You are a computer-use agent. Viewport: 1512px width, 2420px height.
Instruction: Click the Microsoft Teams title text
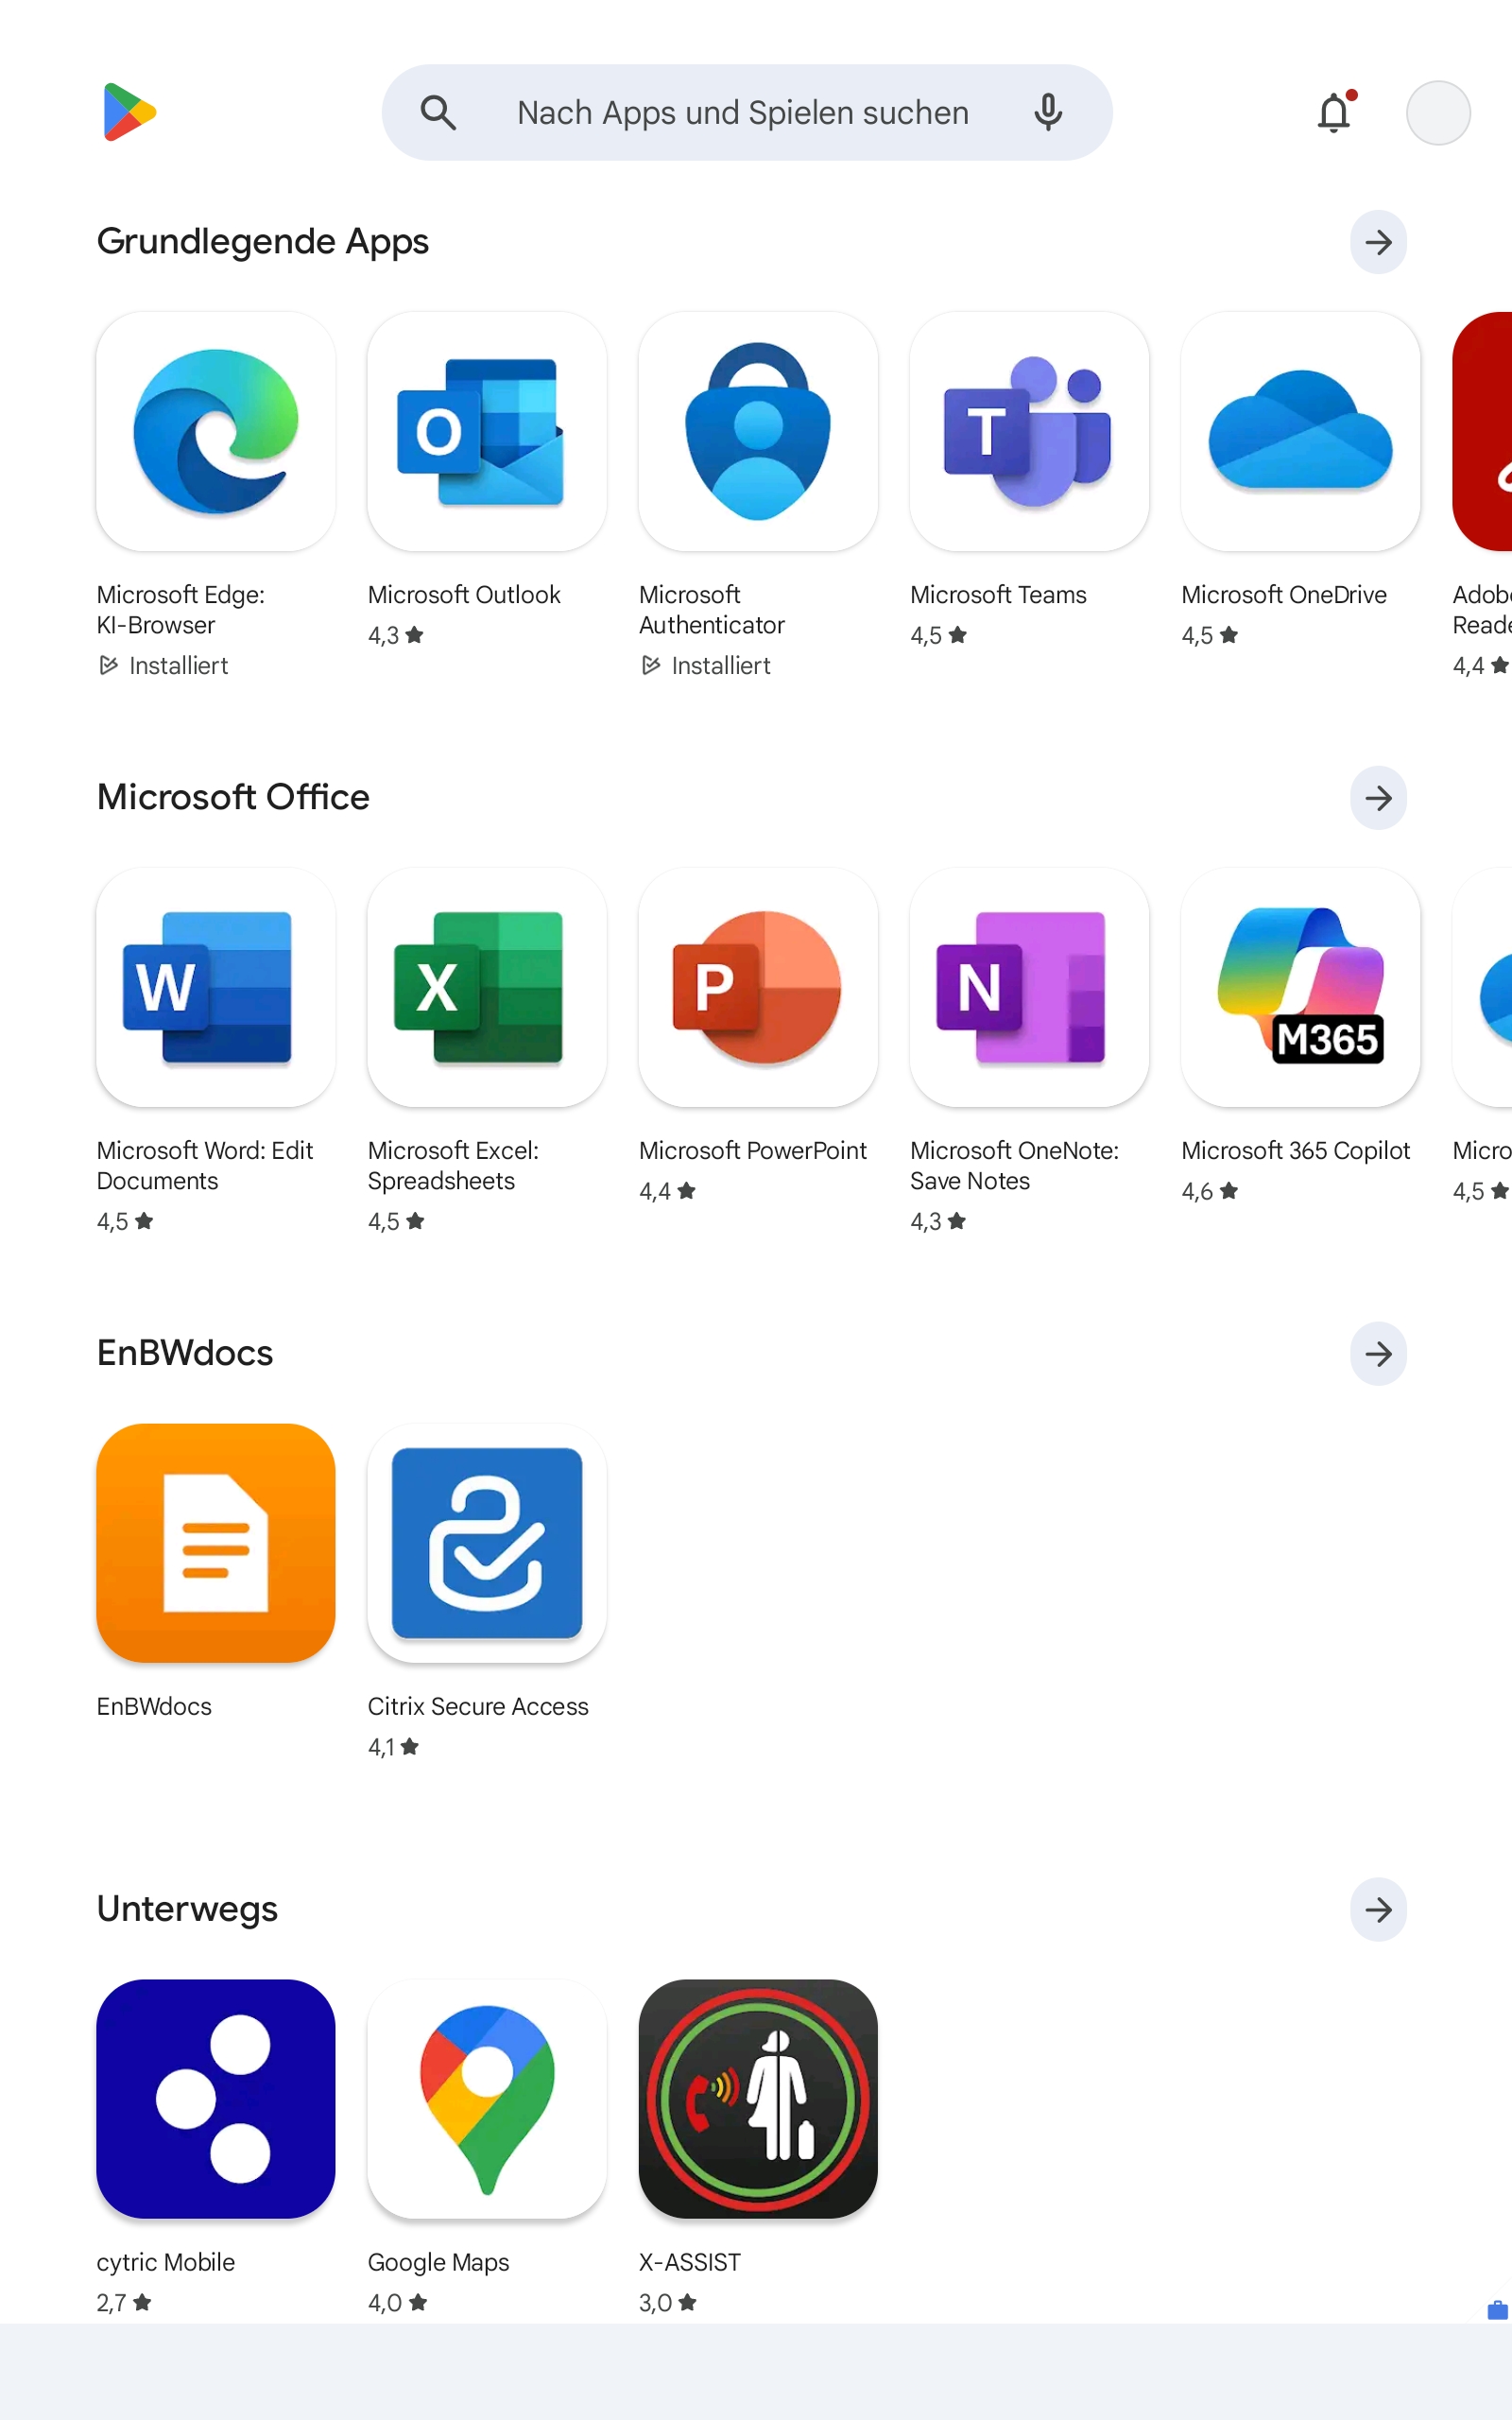coord(998,595)
